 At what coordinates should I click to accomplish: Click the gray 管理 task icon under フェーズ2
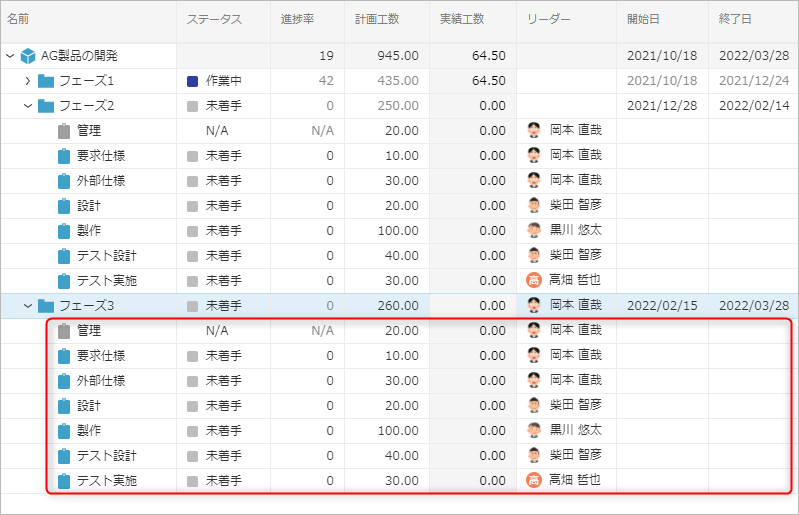(64, 131)
